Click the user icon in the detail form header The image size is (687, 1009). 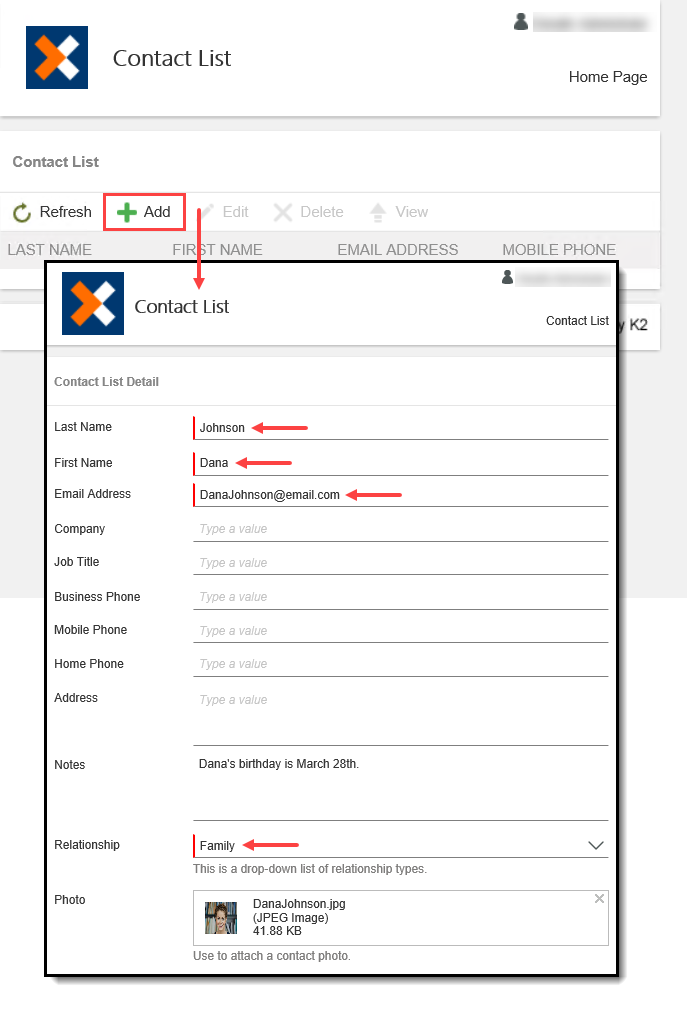coord(508,277)
